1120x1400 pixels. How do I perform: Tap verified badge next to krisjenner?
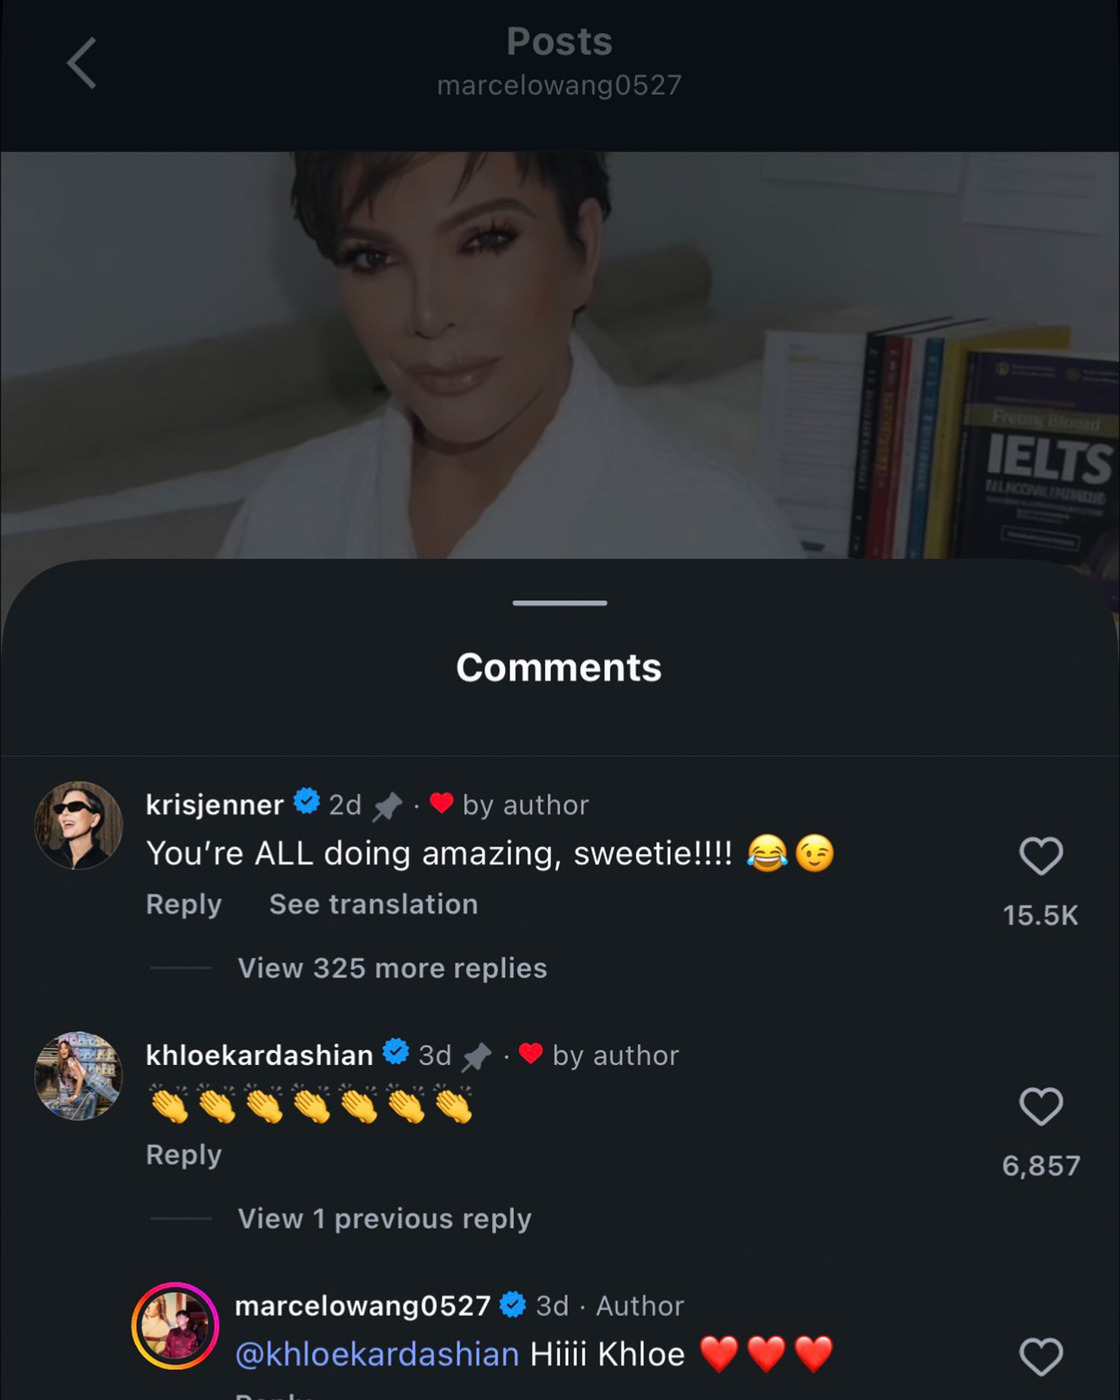tap(306, 802)
